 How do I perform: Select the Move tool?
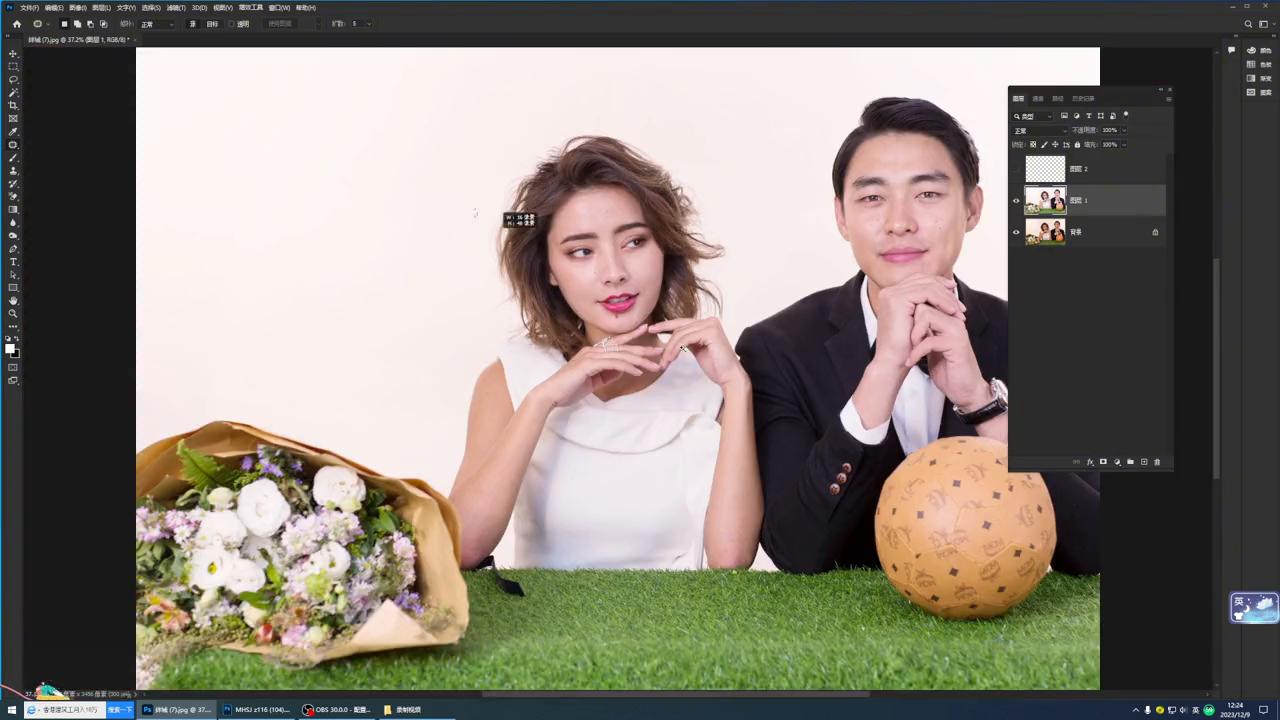click(x=13, y=54)
